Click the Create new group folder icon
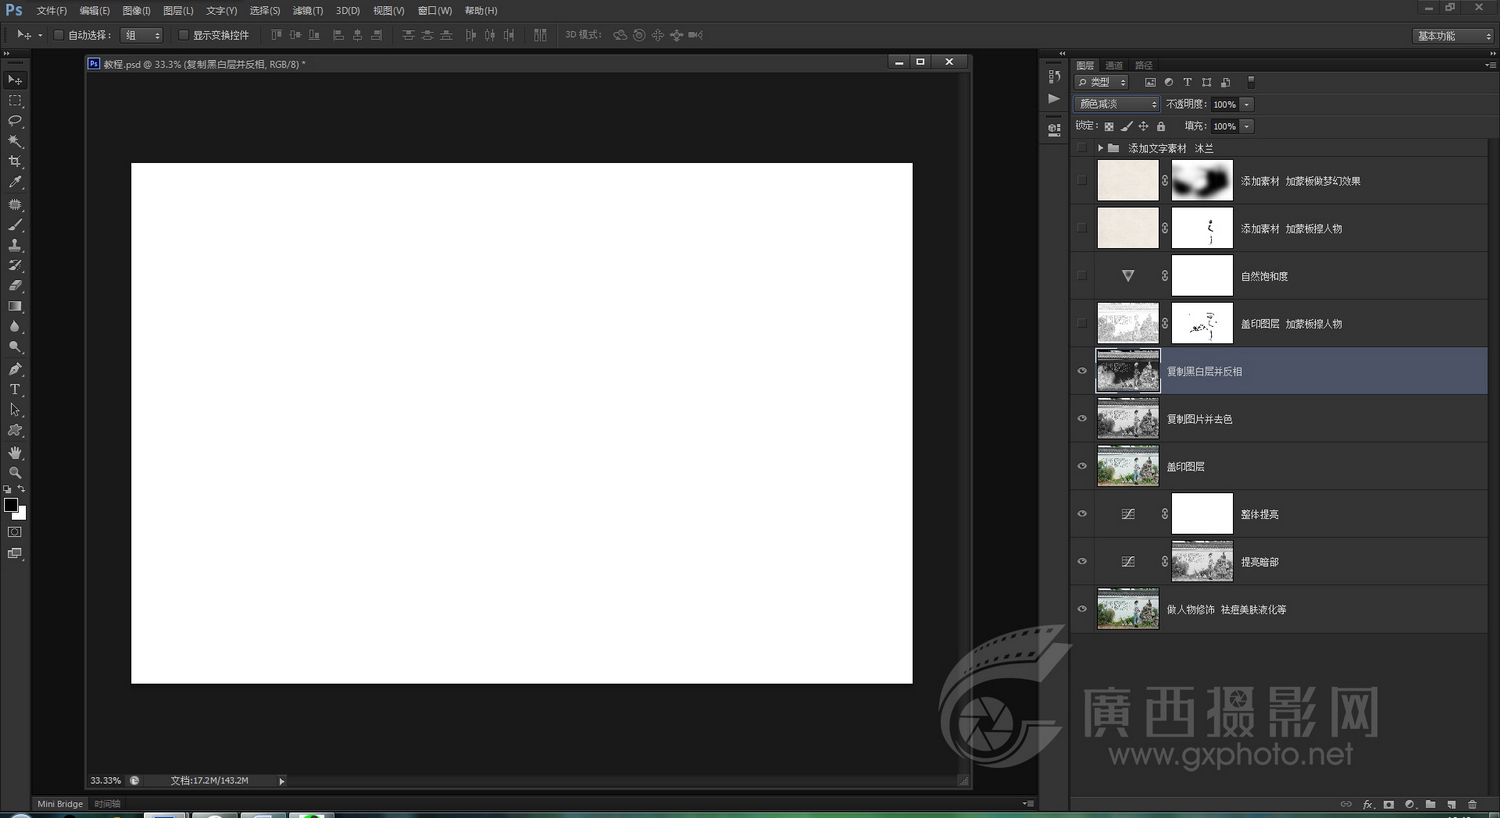Viewport: 1500px width, 818px height. (x=1430, y=804)
